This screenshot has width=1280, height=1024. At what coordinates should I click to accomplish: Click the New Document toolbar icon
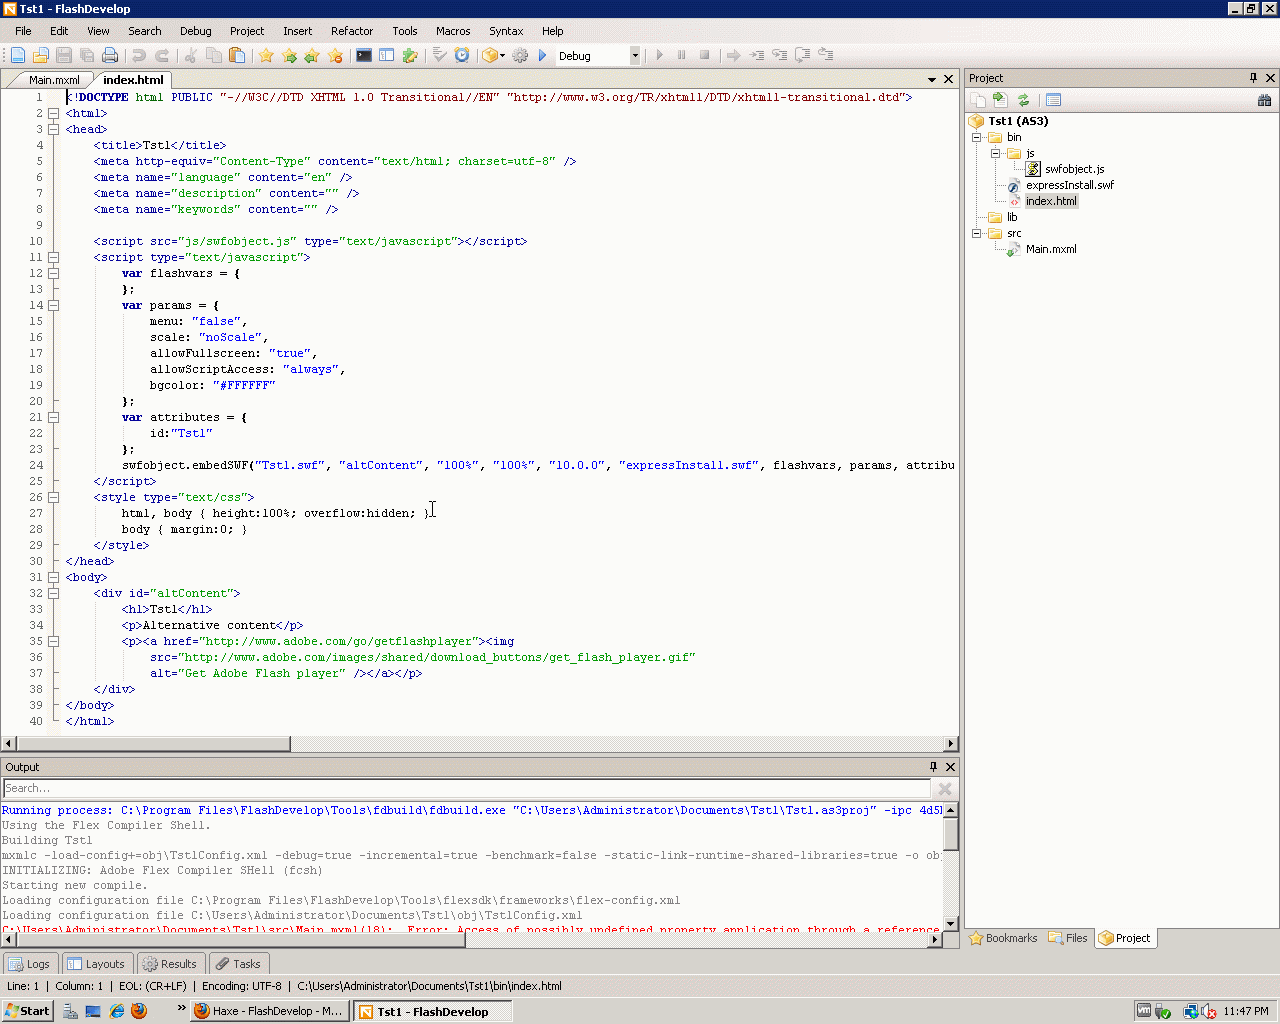click(18, 56)
